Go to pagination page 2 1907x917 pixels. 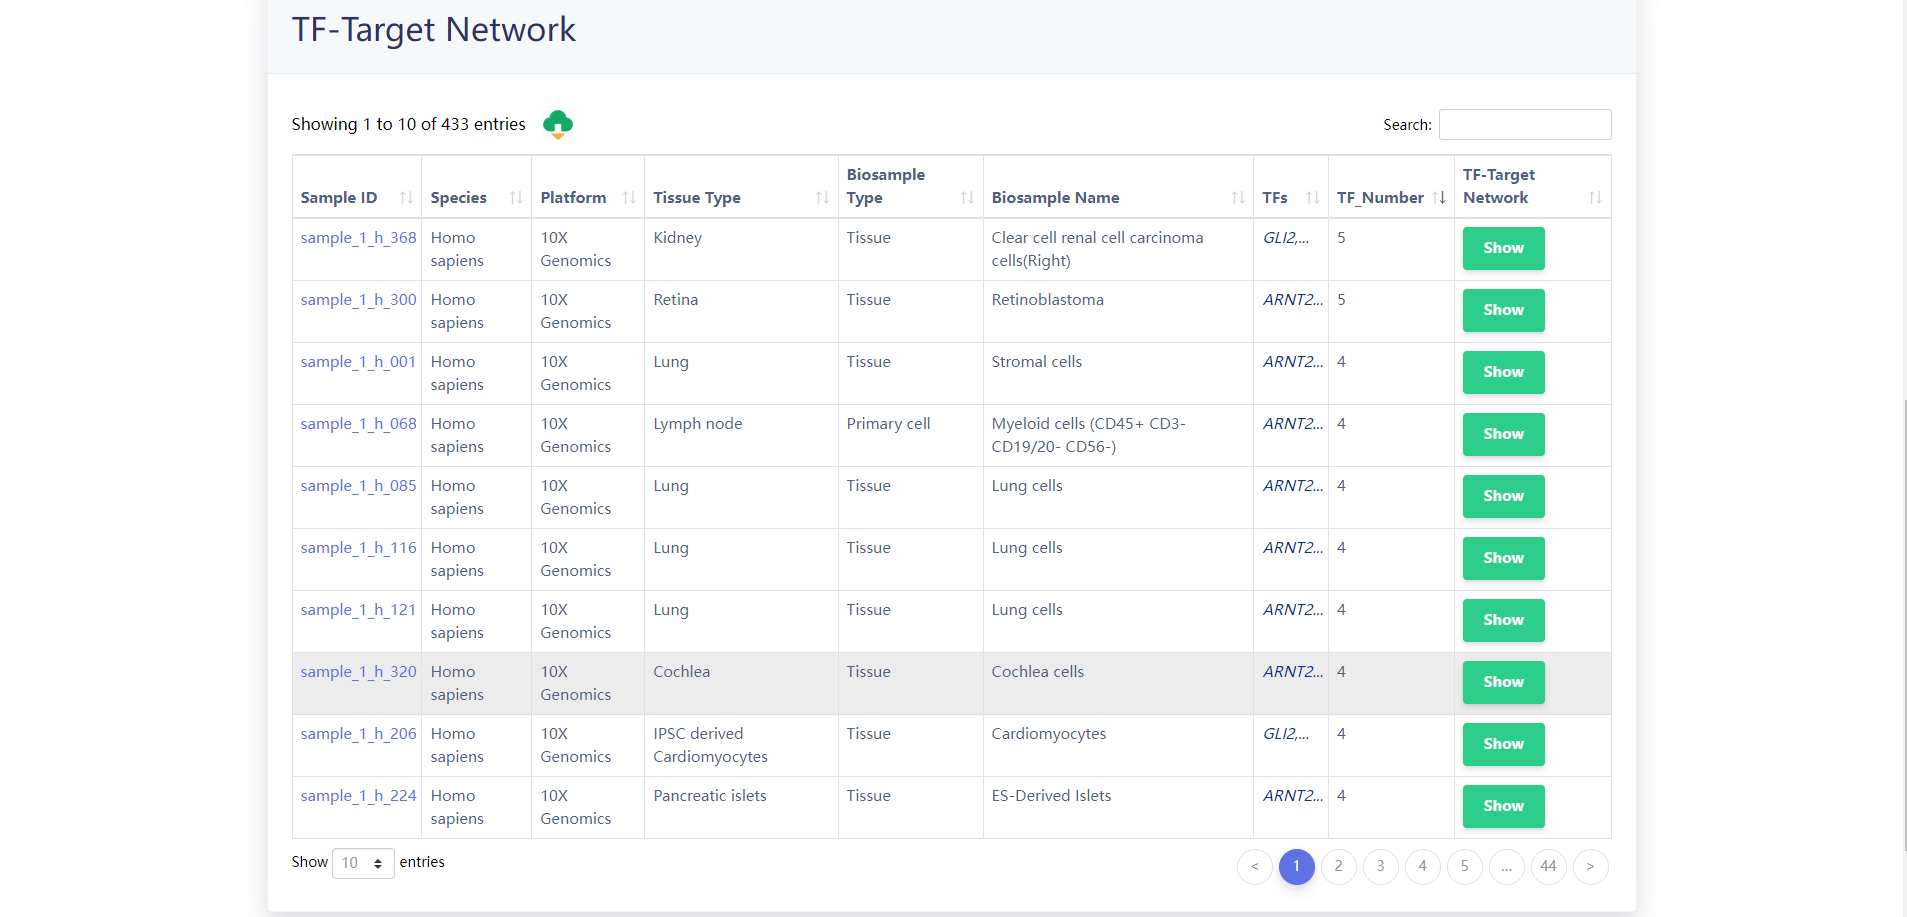point(1338,866)
